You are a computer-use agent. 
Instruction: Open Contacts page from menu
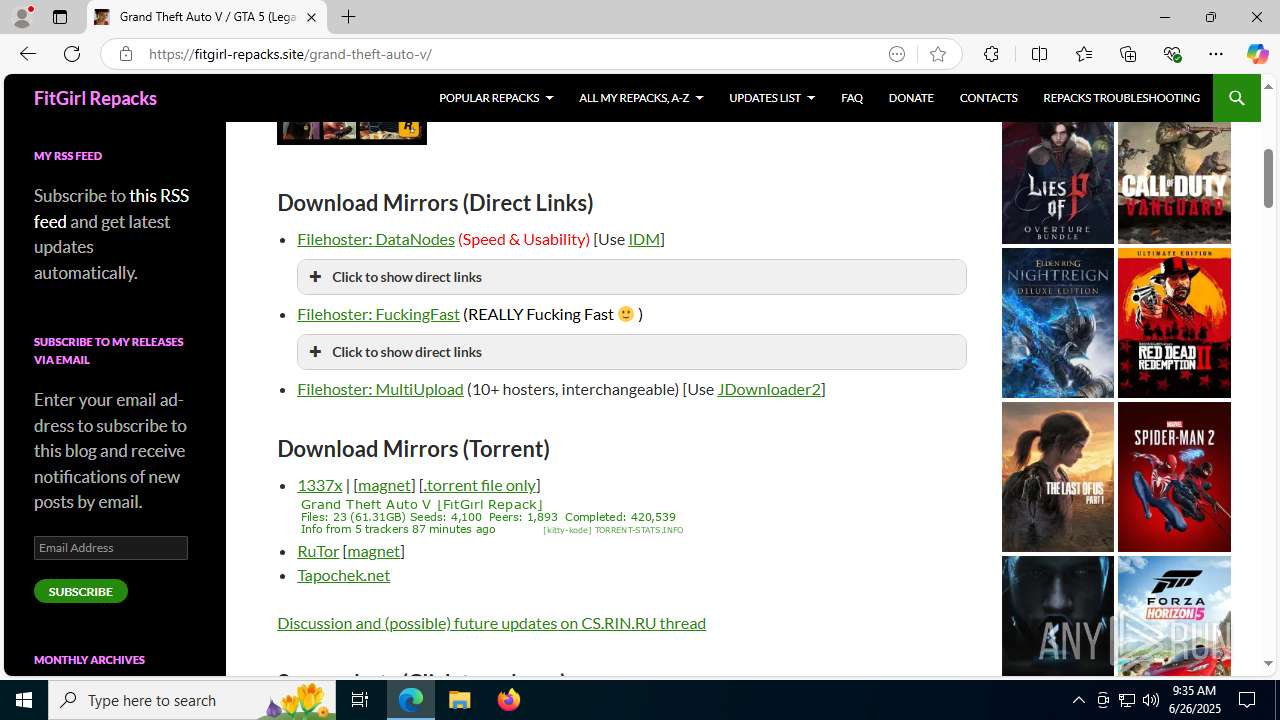coord(988,98)
